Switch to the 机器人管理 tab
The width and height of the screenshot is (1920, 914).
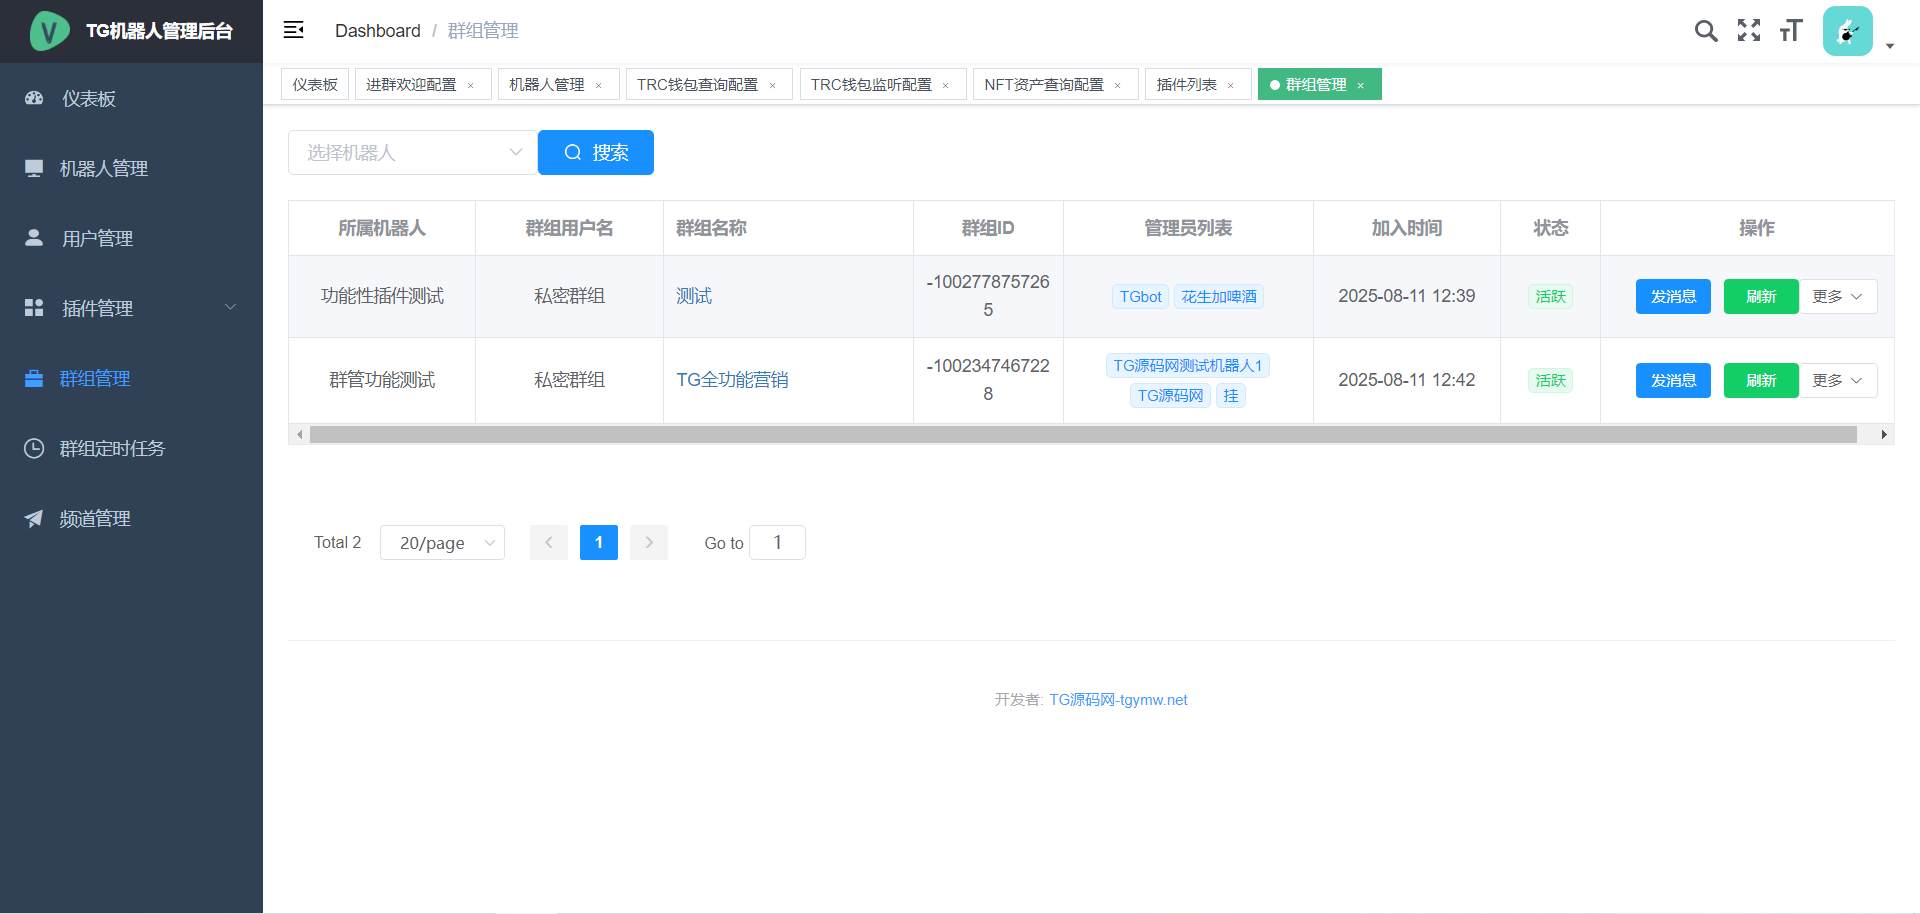coord(547,85)
